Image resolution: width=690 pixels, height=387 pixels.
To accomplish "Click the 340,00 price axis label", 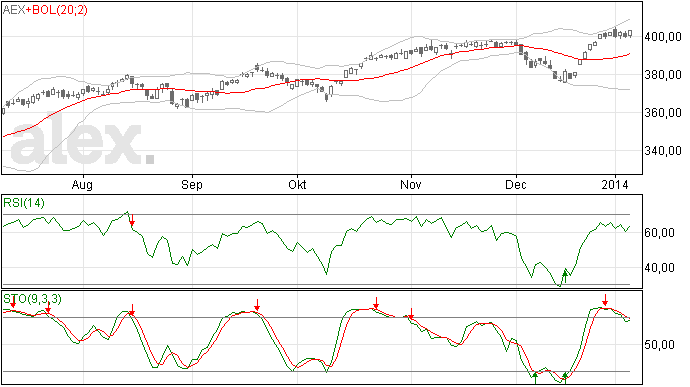I will tap(663, 151).
